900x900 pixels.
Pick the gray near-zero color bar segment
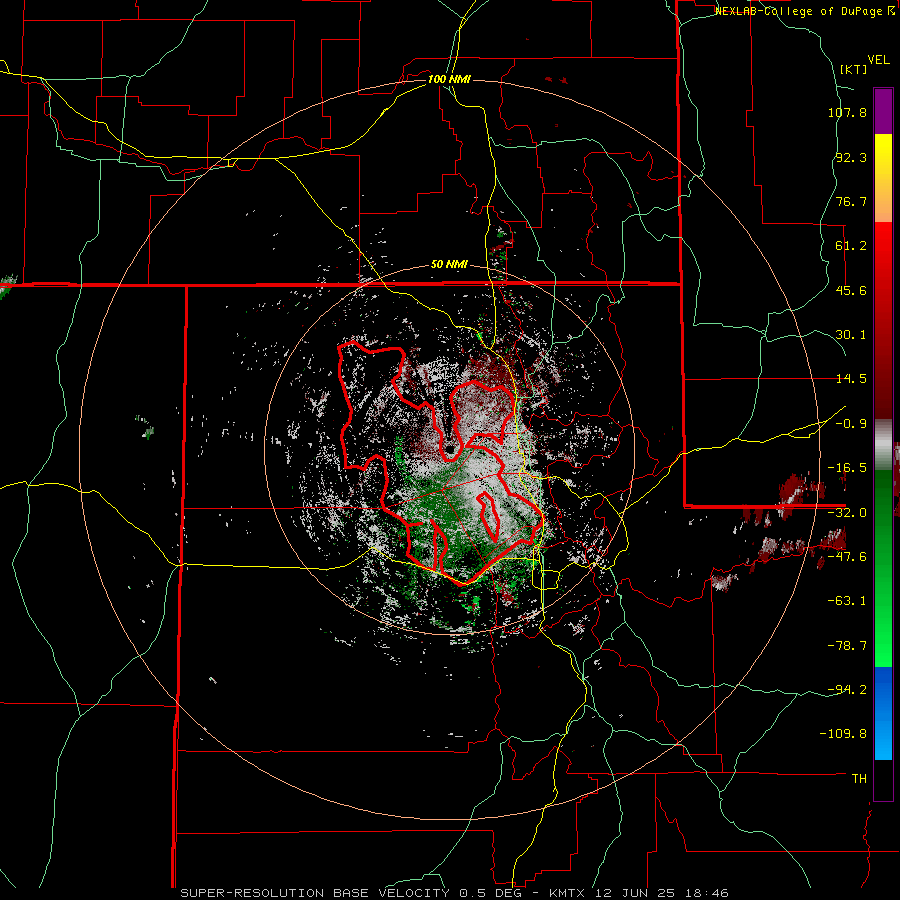point(883,444)
